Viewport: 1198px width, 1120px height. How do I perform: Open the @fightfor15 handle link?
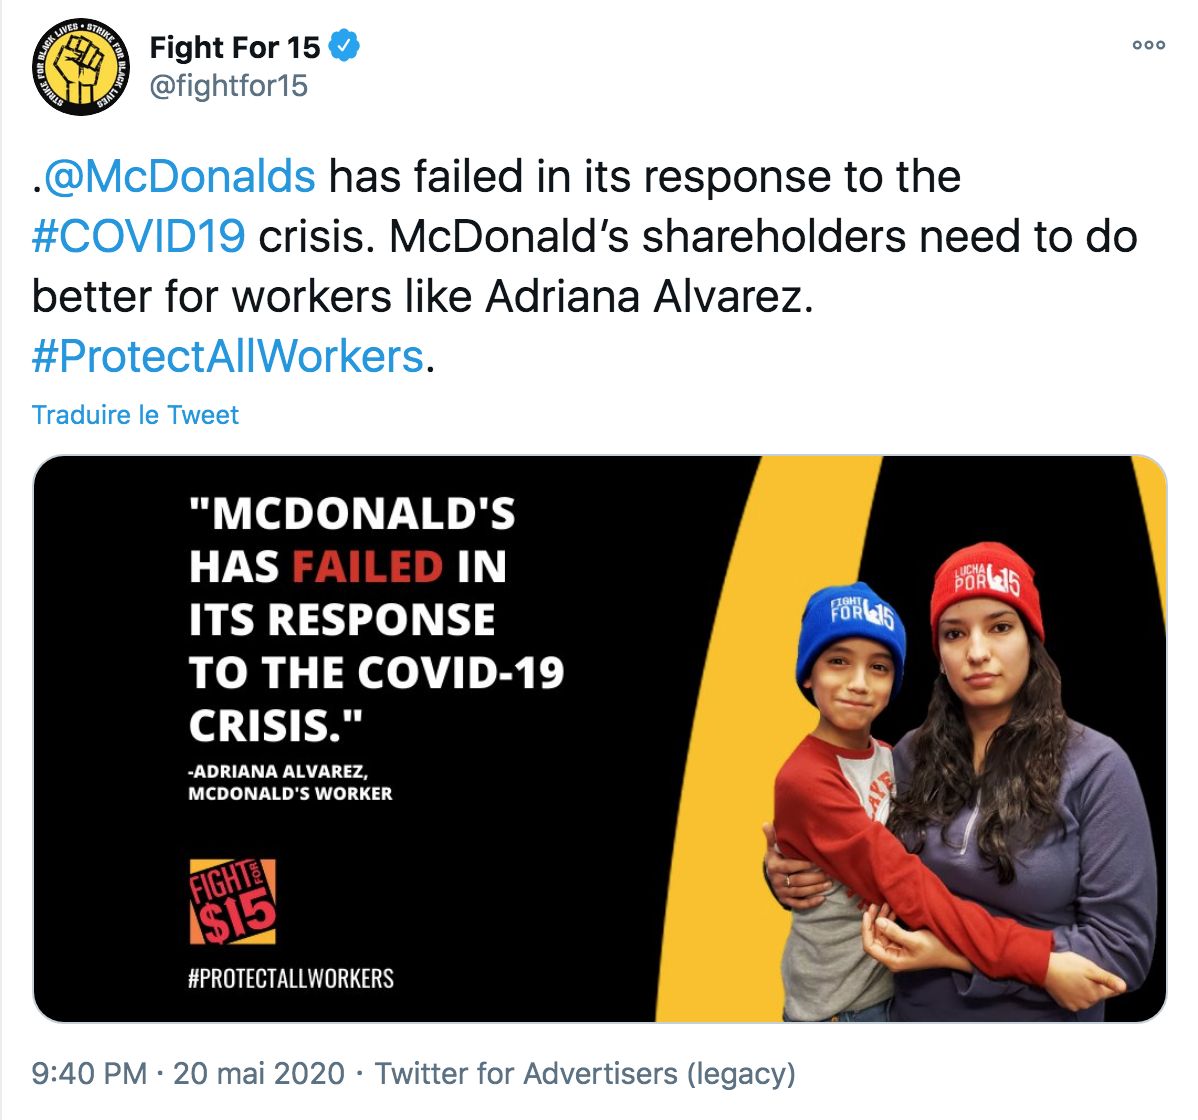228,86
